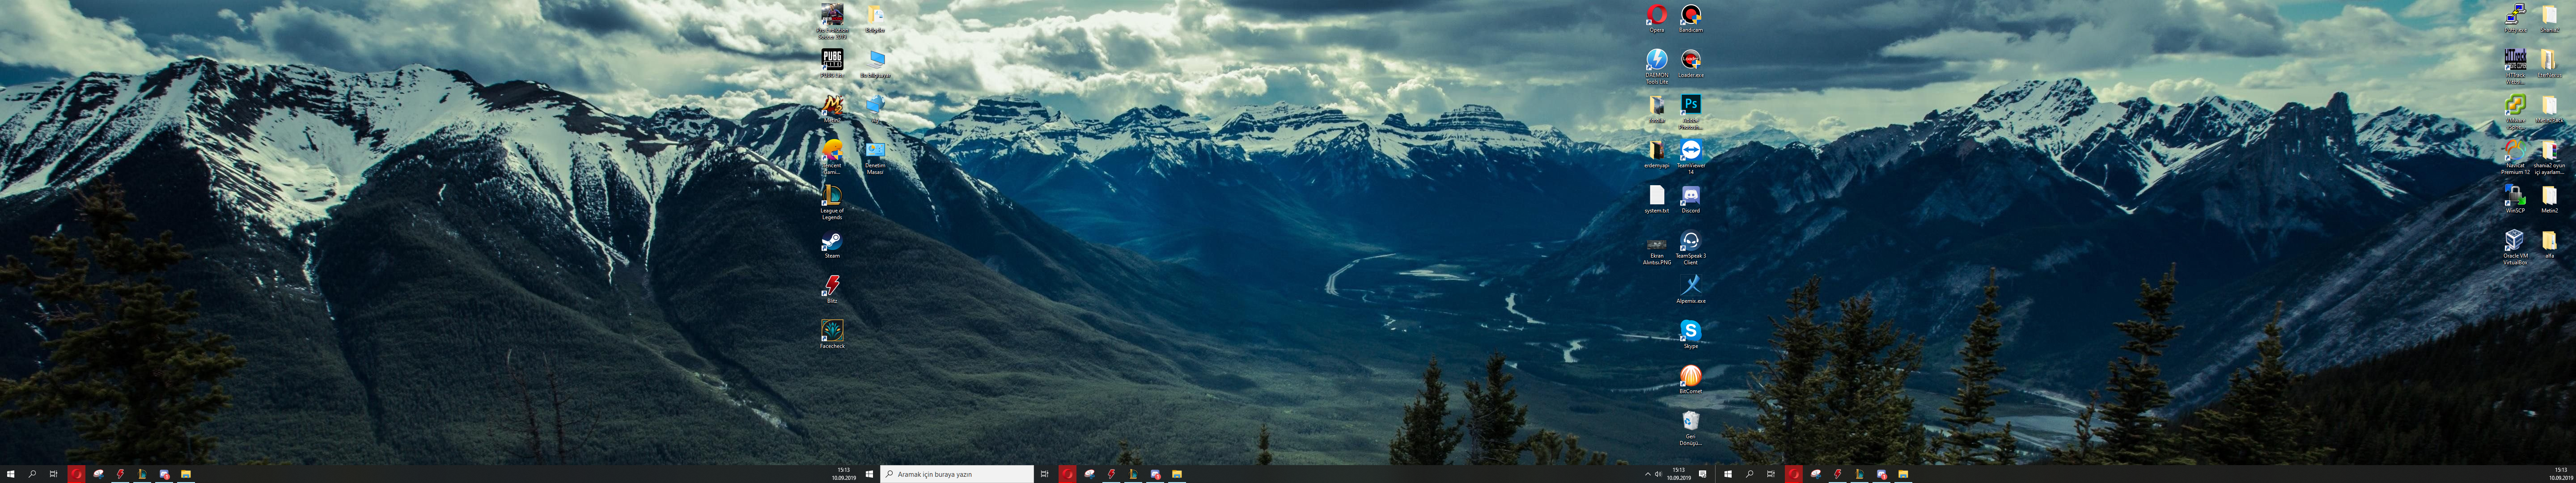
Task: Open the Metin2 folder beside WinSCP
Action: click(2550, 200)
